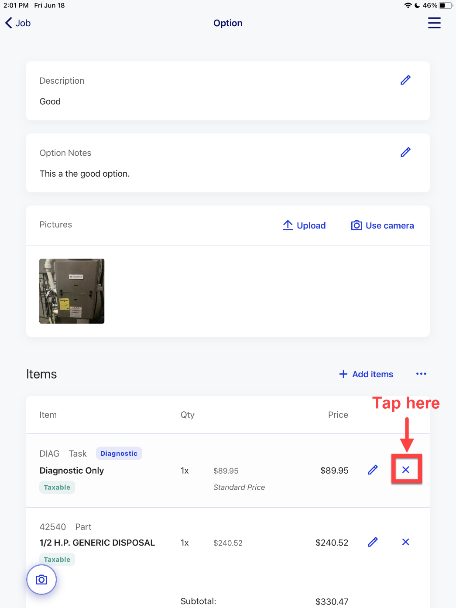Select the Diagnostic tag badge

[119, 453]
